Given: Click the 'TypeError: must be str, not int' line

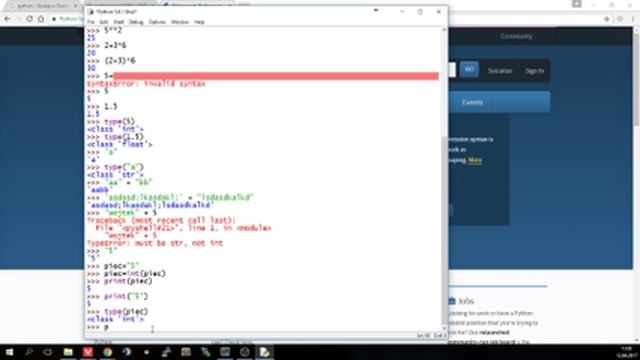Looking at the screenshot, I should [x=155, y=243].
